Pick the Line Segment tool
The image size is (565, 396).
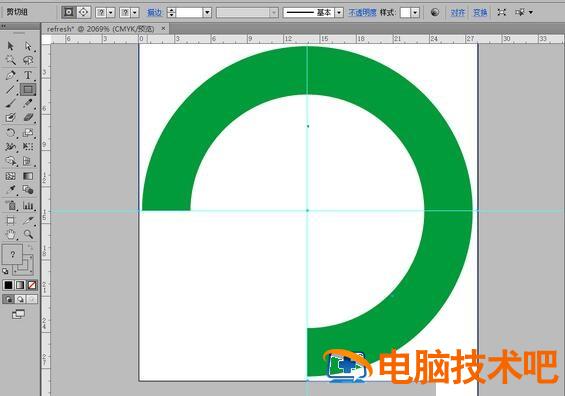click(x=10, y=89)
